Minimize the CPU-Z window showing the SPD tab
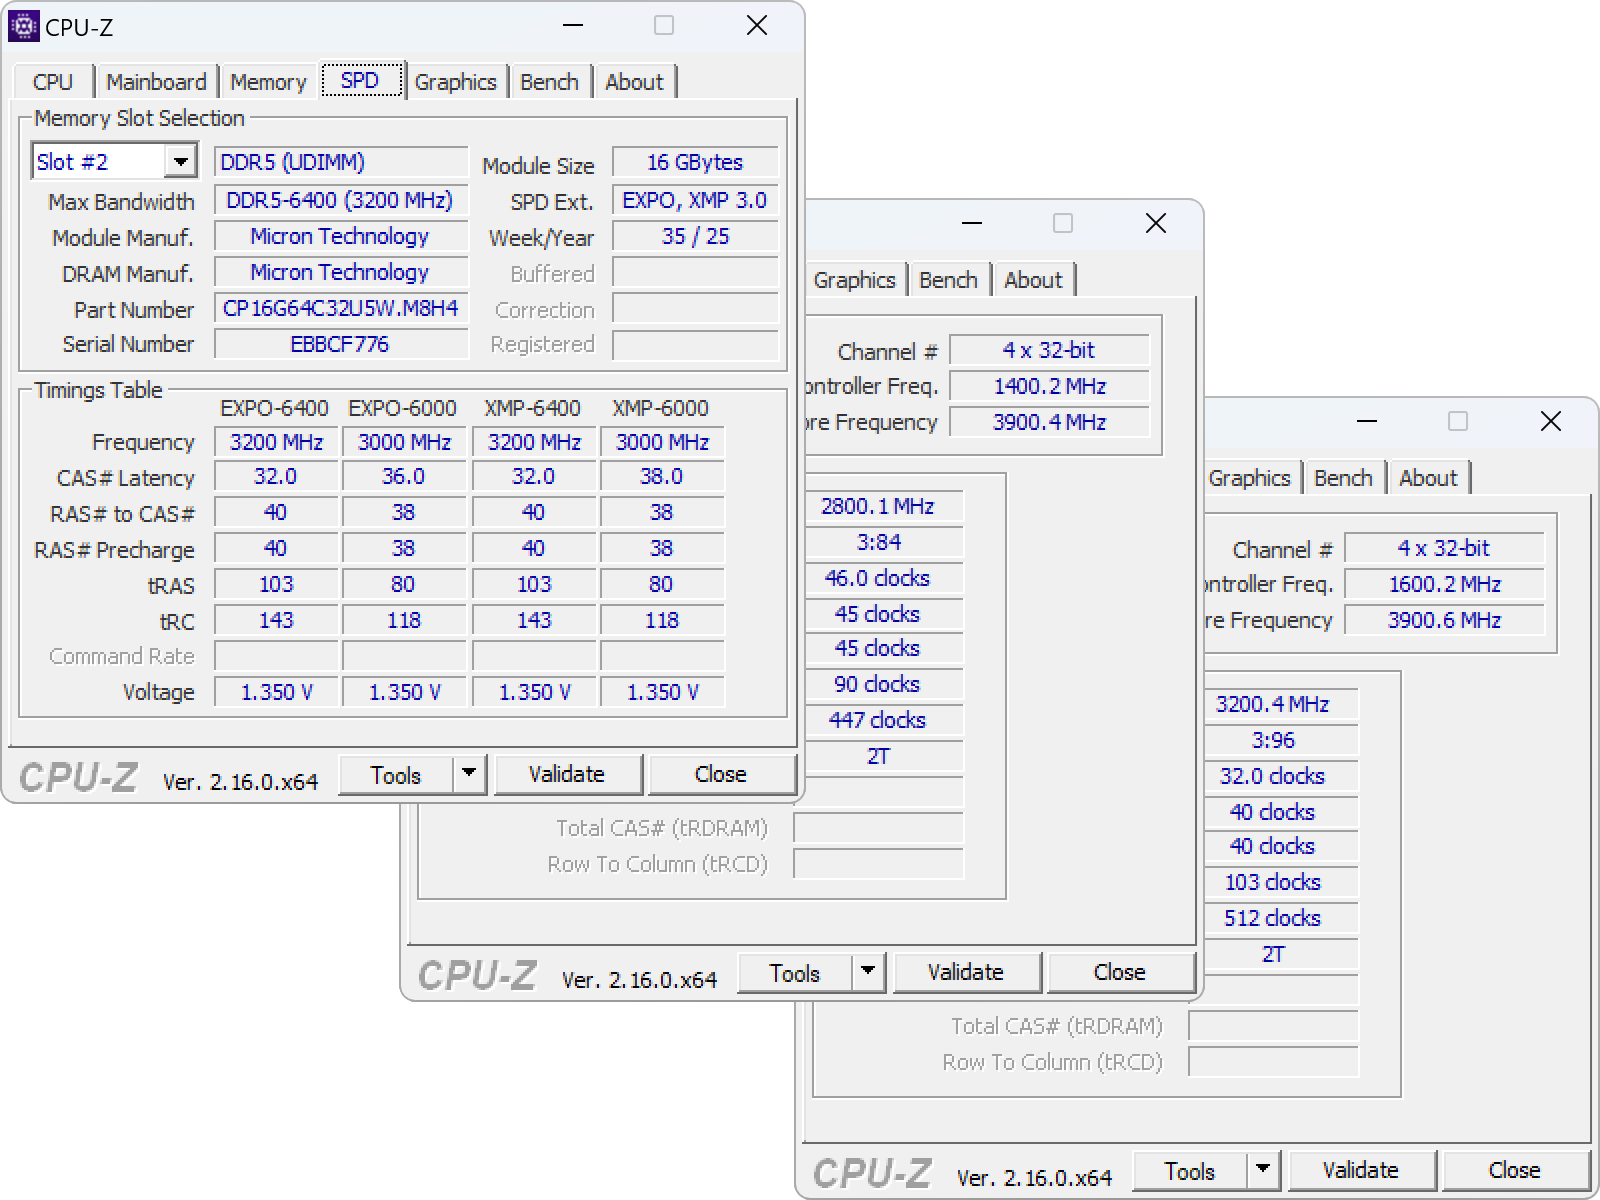This screenshot has width=1600, height=1200. tap(573, 26)
